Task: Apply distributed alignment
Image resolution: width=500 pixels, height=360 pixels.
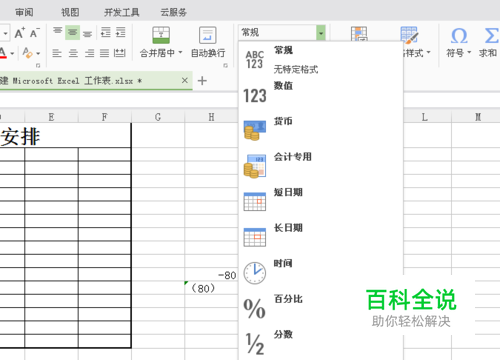Action: pos(120,53)
